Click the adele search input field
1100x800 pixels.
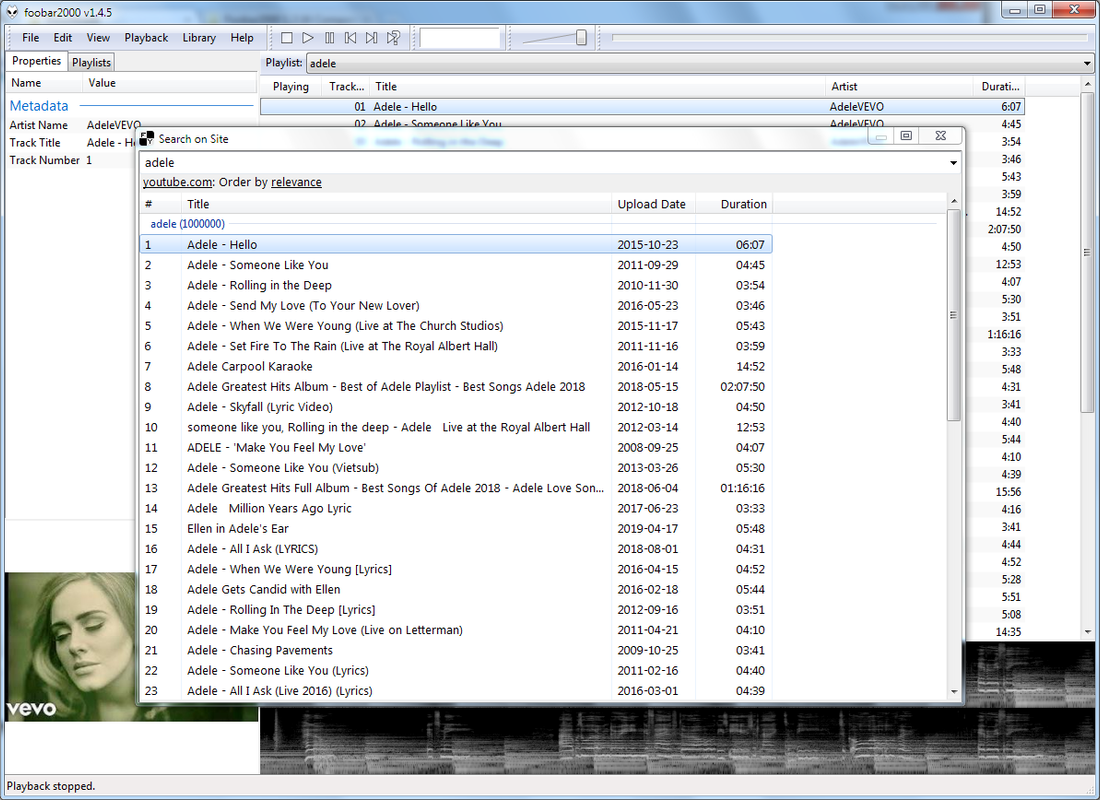coord(544,163)
